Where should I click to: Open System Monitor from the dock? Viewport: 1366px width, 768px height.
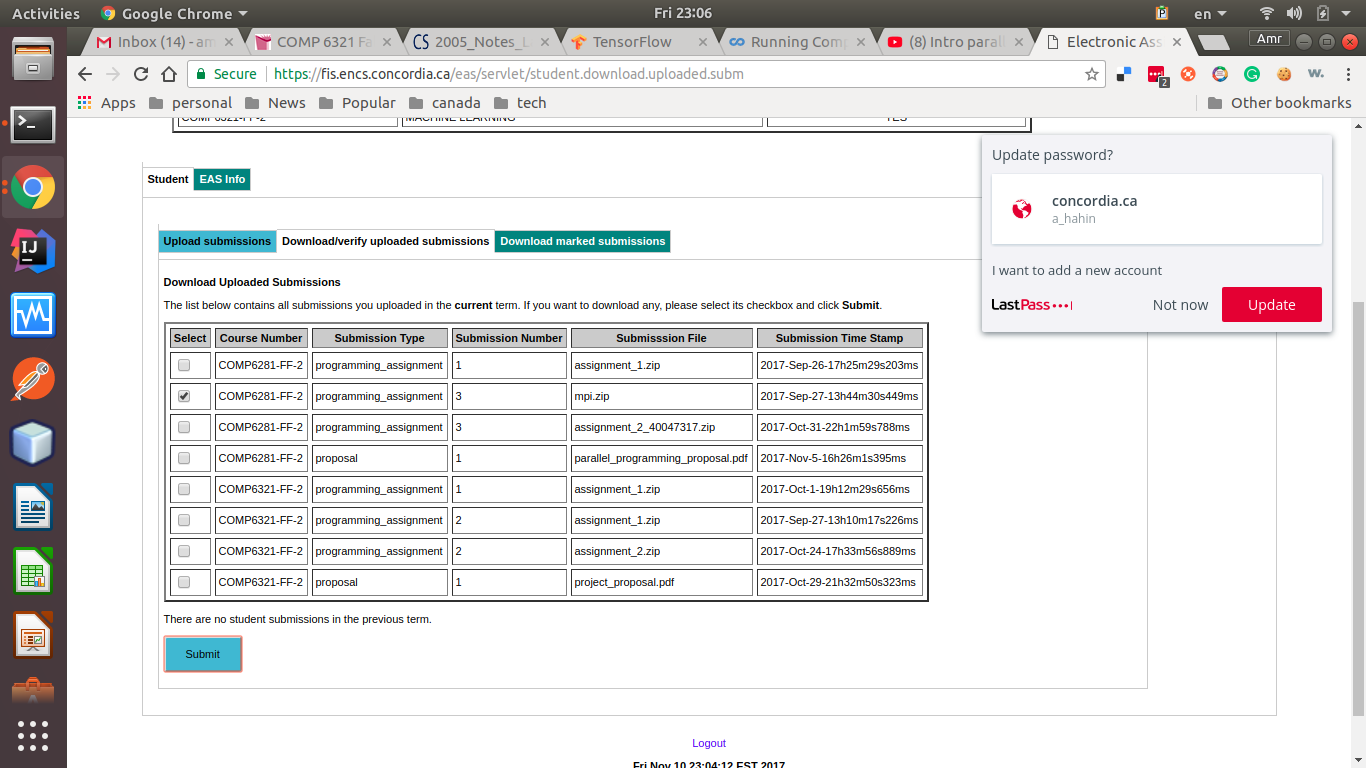(33, 315)
